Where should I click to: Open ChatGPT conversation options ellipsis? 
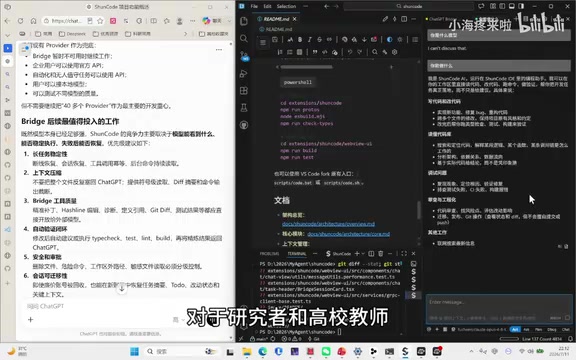[x=219, y=50]
